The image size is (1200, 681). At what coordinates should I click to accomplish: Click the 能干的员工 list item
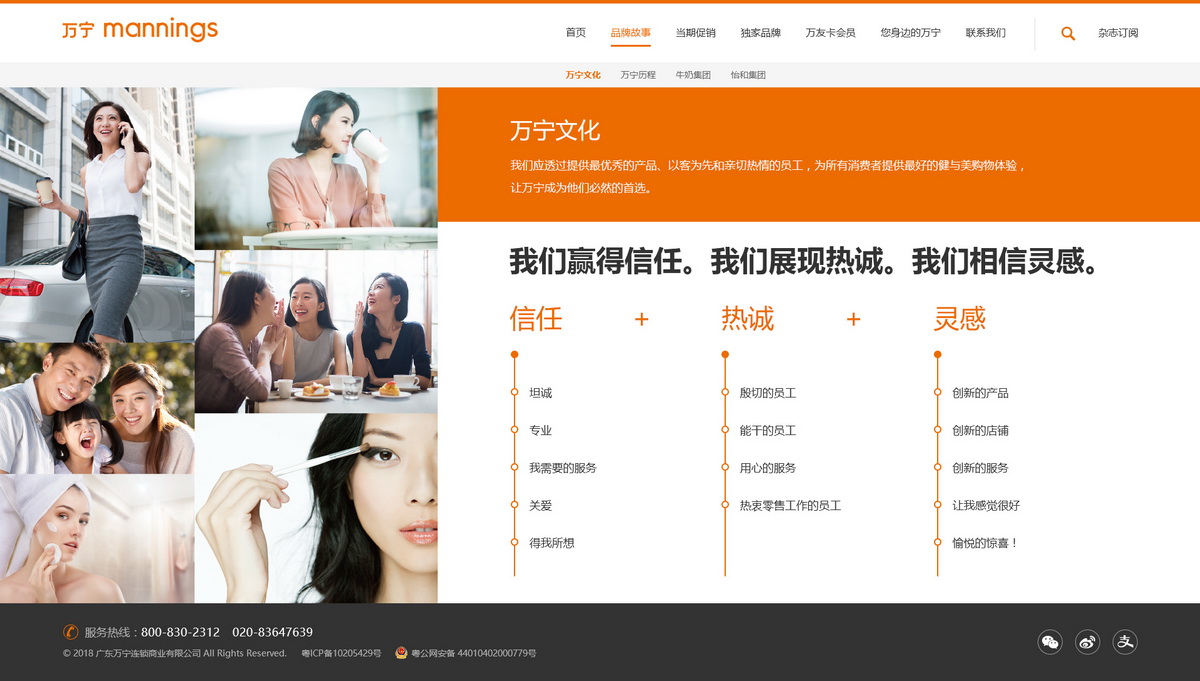point(768,431)
